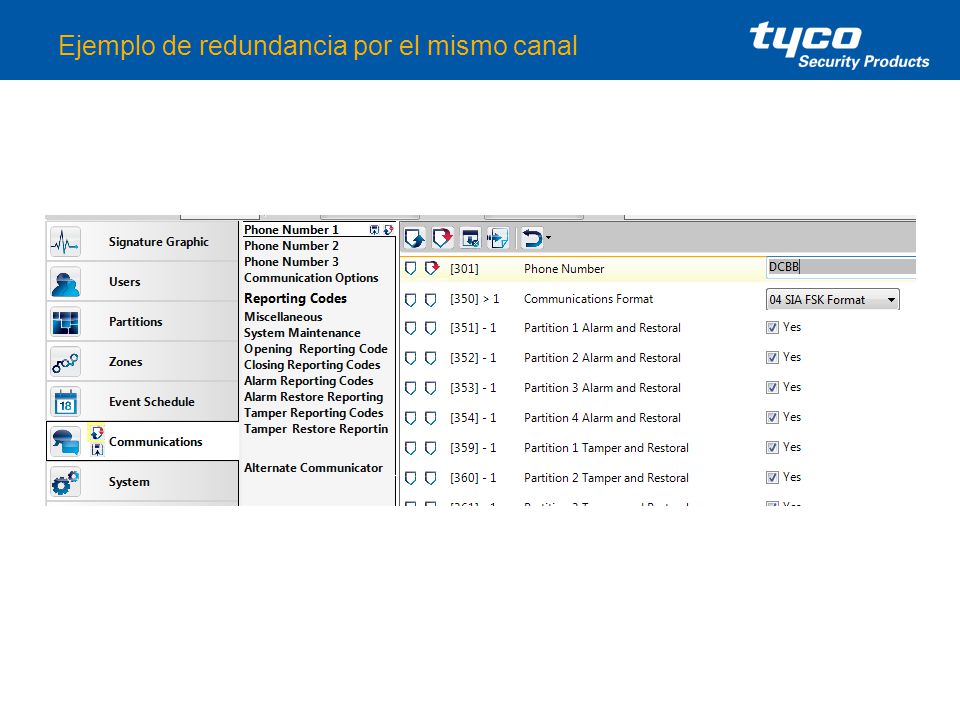
Task: Click the blue-arrow upload shield toolbar icon
Action: (x=414, y=238)
